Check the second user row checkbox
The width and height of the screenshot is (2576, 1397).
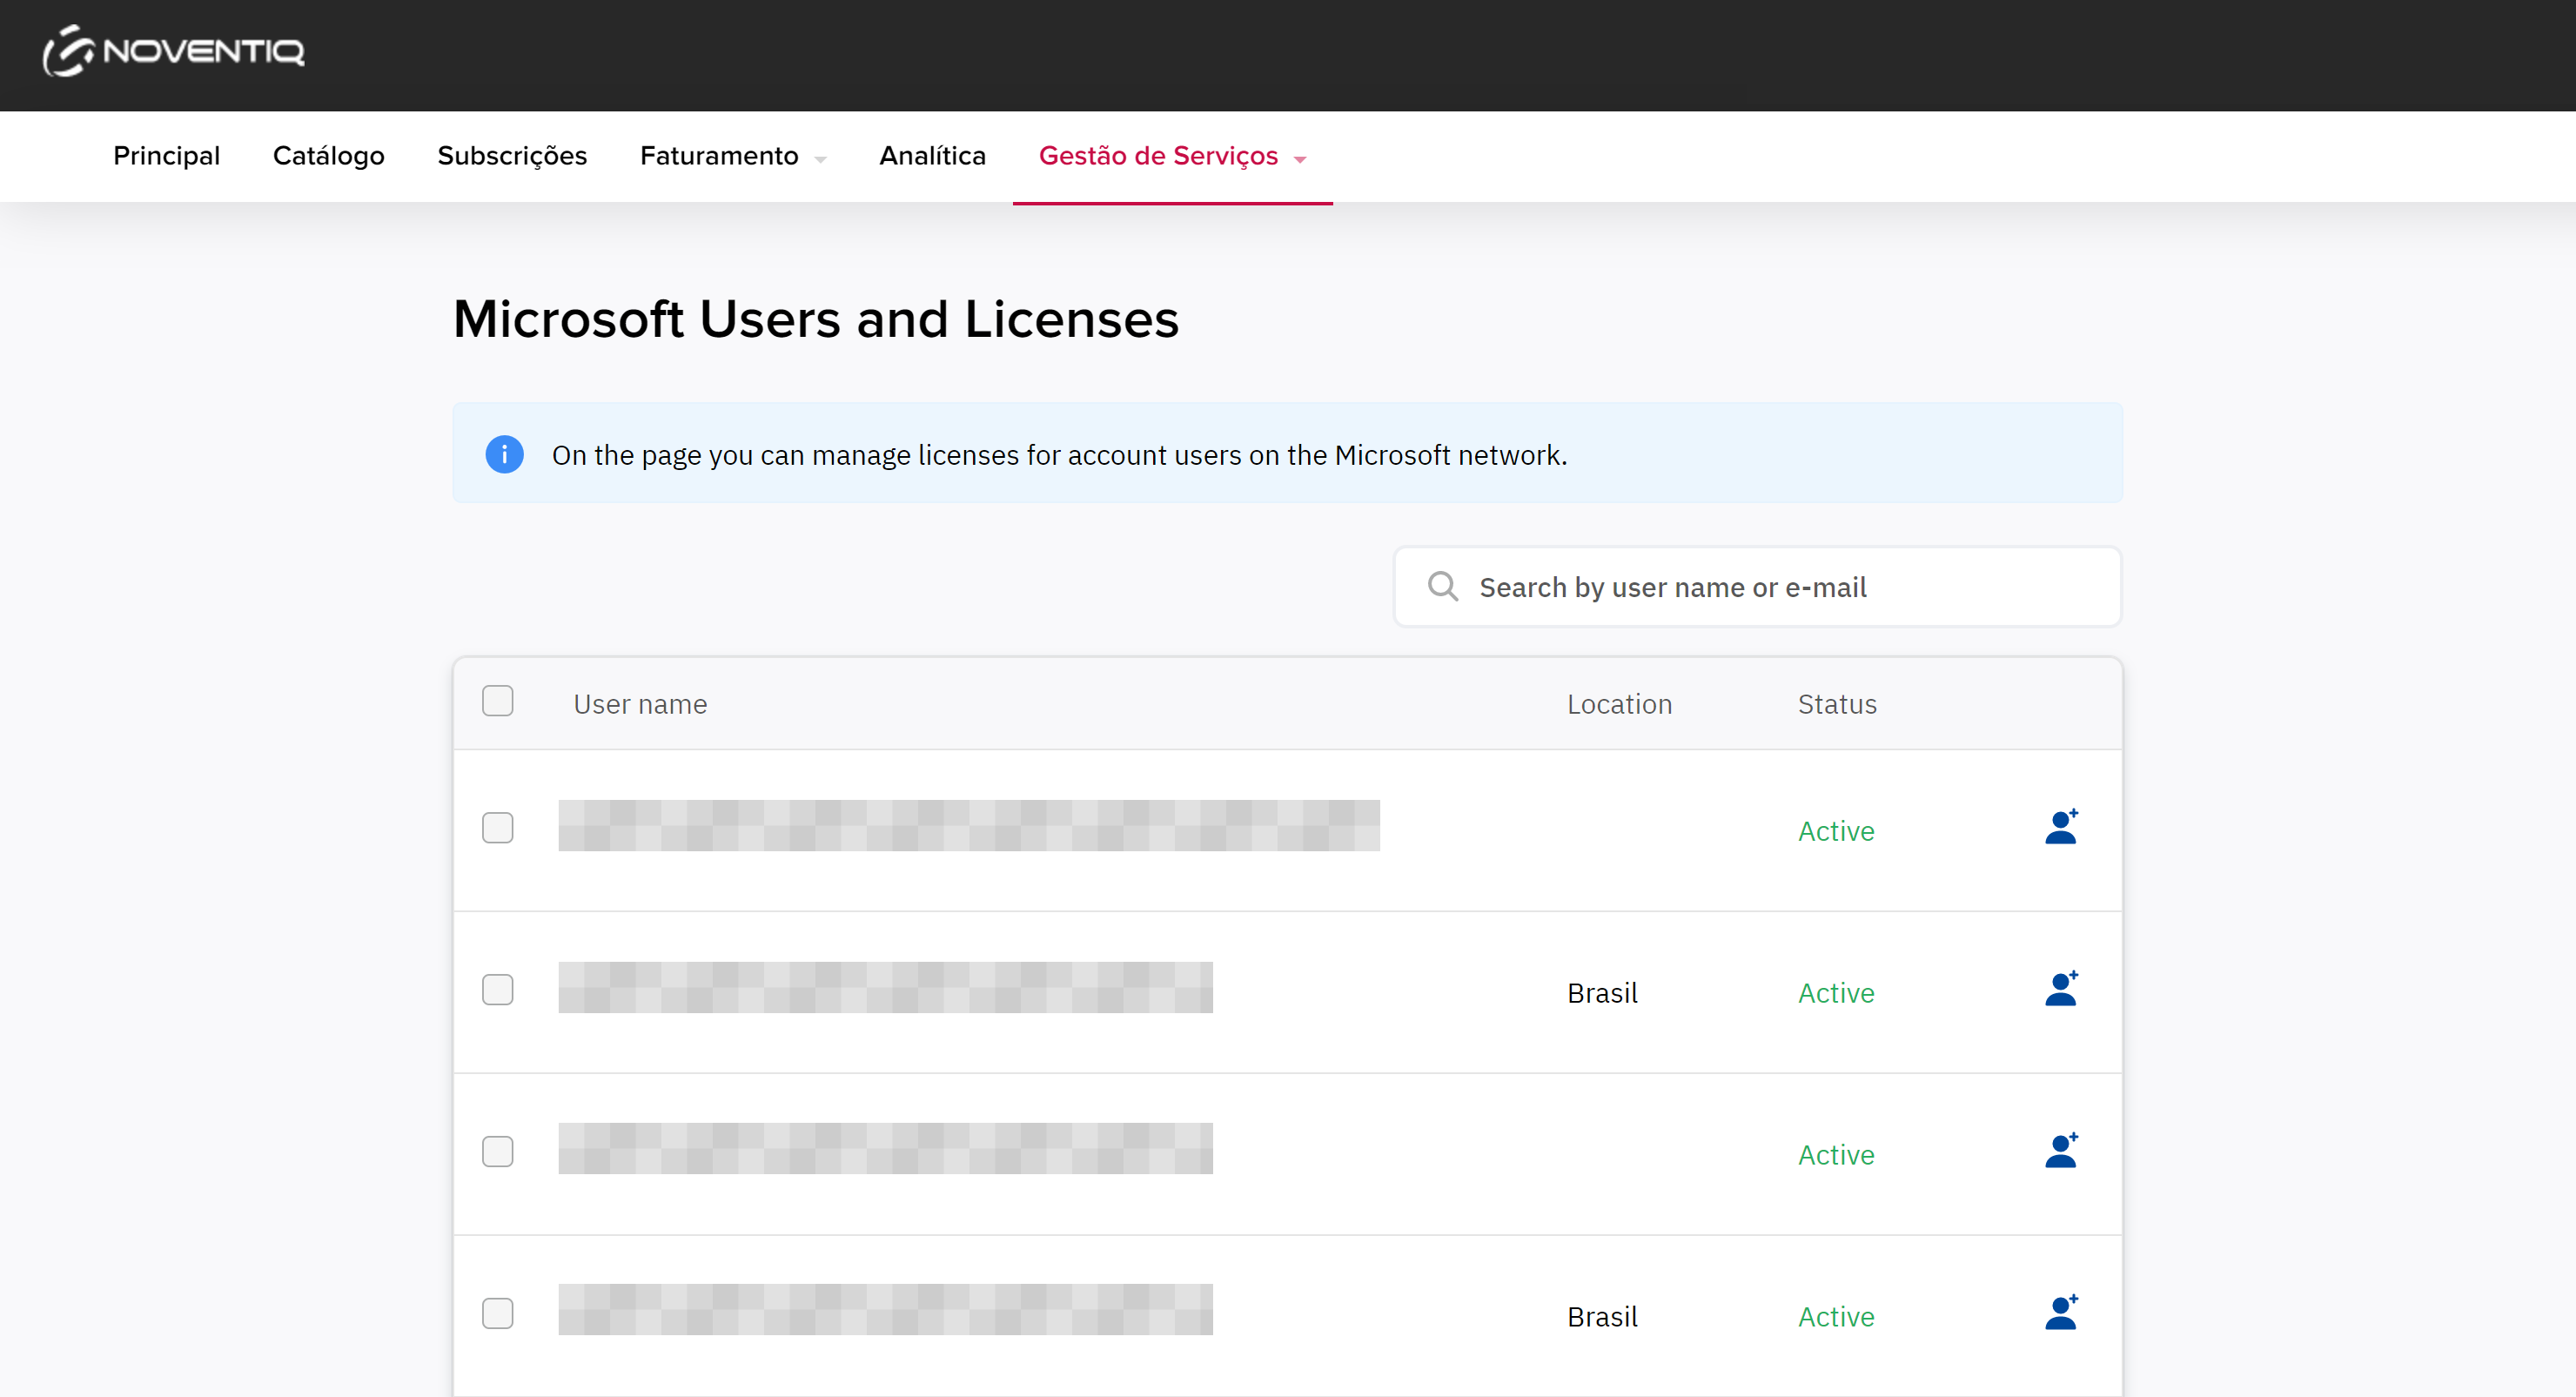click(x=497, y=990)
